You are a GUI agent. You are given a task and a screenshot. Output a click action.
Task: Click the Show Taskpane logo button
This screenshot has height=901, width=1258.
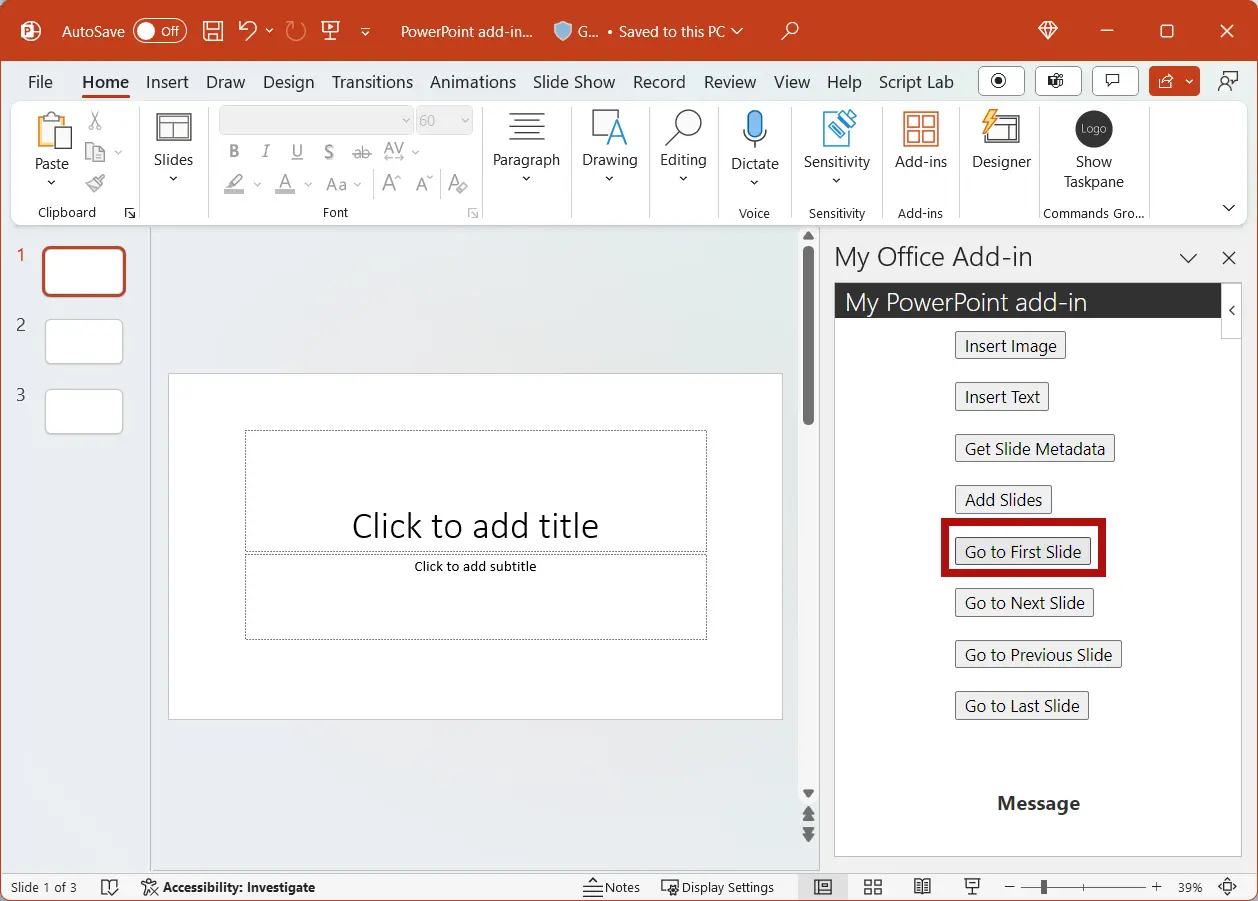pyautogui.click(x=1093, y=130)
